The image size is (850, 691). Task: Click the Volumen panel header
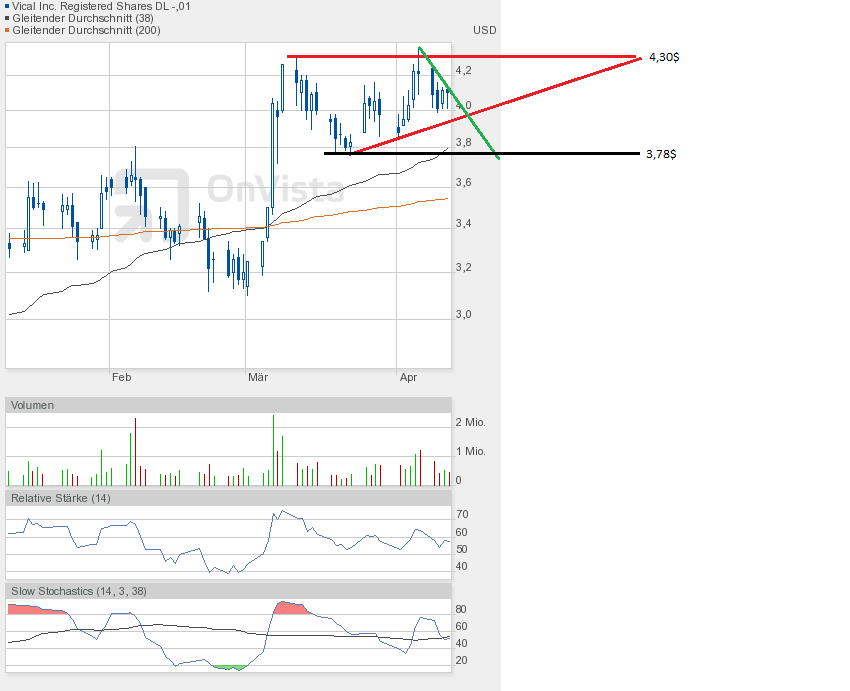(x=34, y=405)
